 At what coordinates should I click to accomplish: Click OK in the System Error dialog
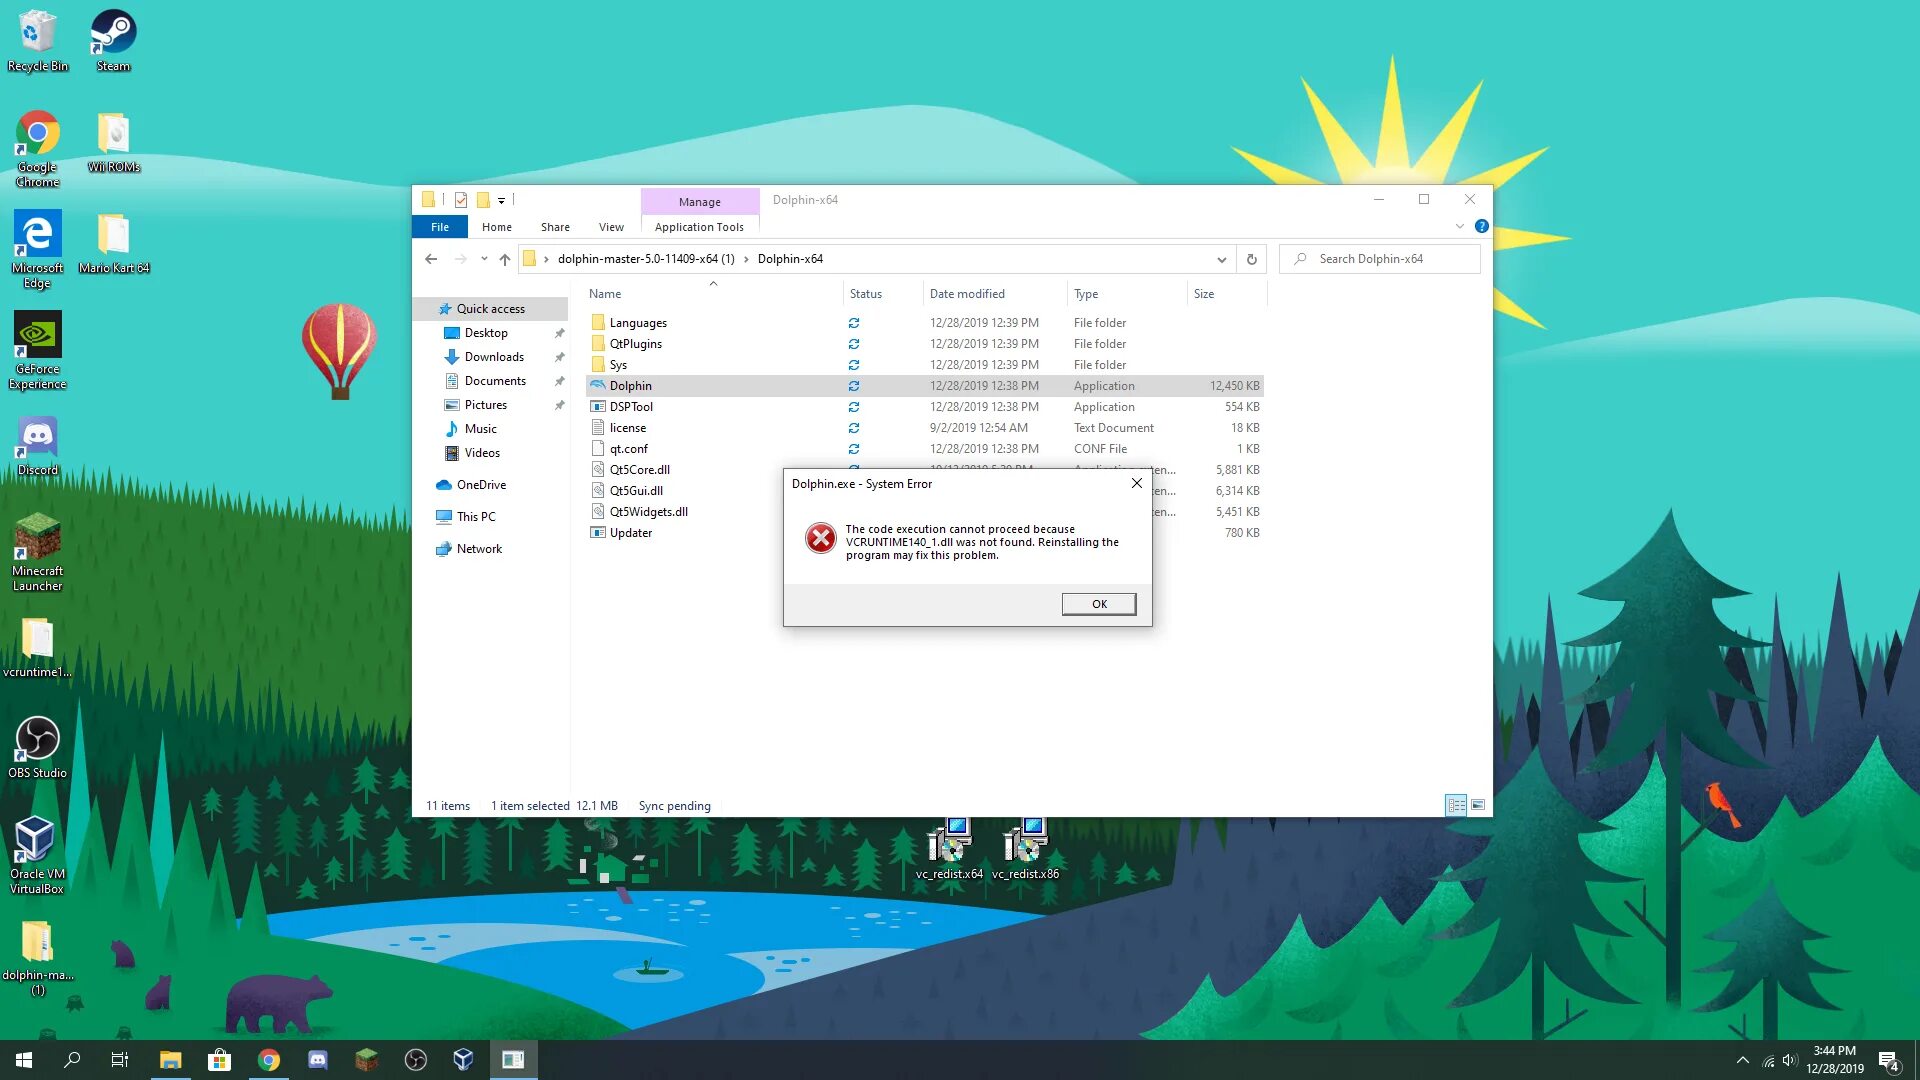1099,604
